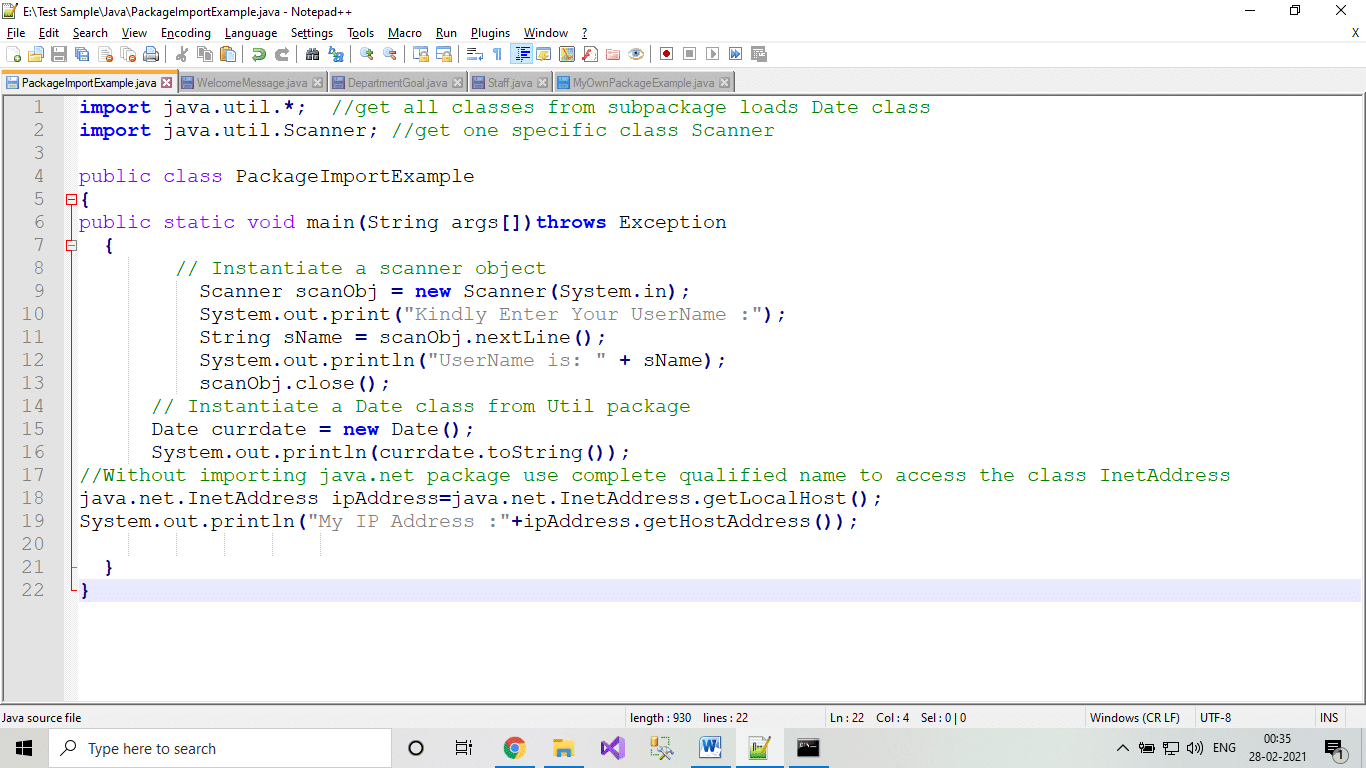Expand the hidden notification icons in system tray
This screenshot has height=768, width=1366.
click(1122, 747)
